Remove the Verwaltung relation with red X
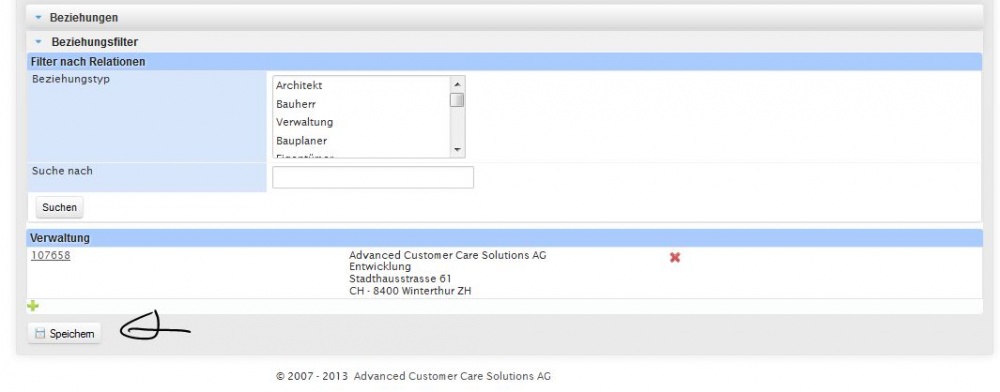Viewport: 1000px width, 392px height. [675, 257]
